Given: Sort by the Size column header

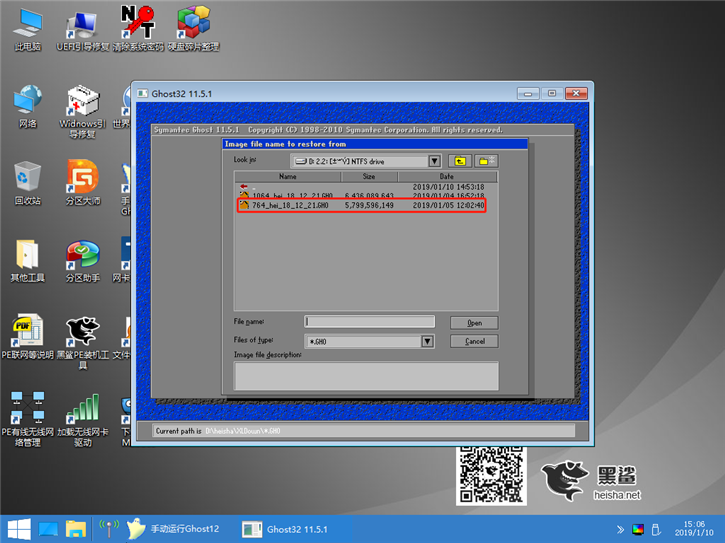Looking at the screenshot, I should (369, 176).
